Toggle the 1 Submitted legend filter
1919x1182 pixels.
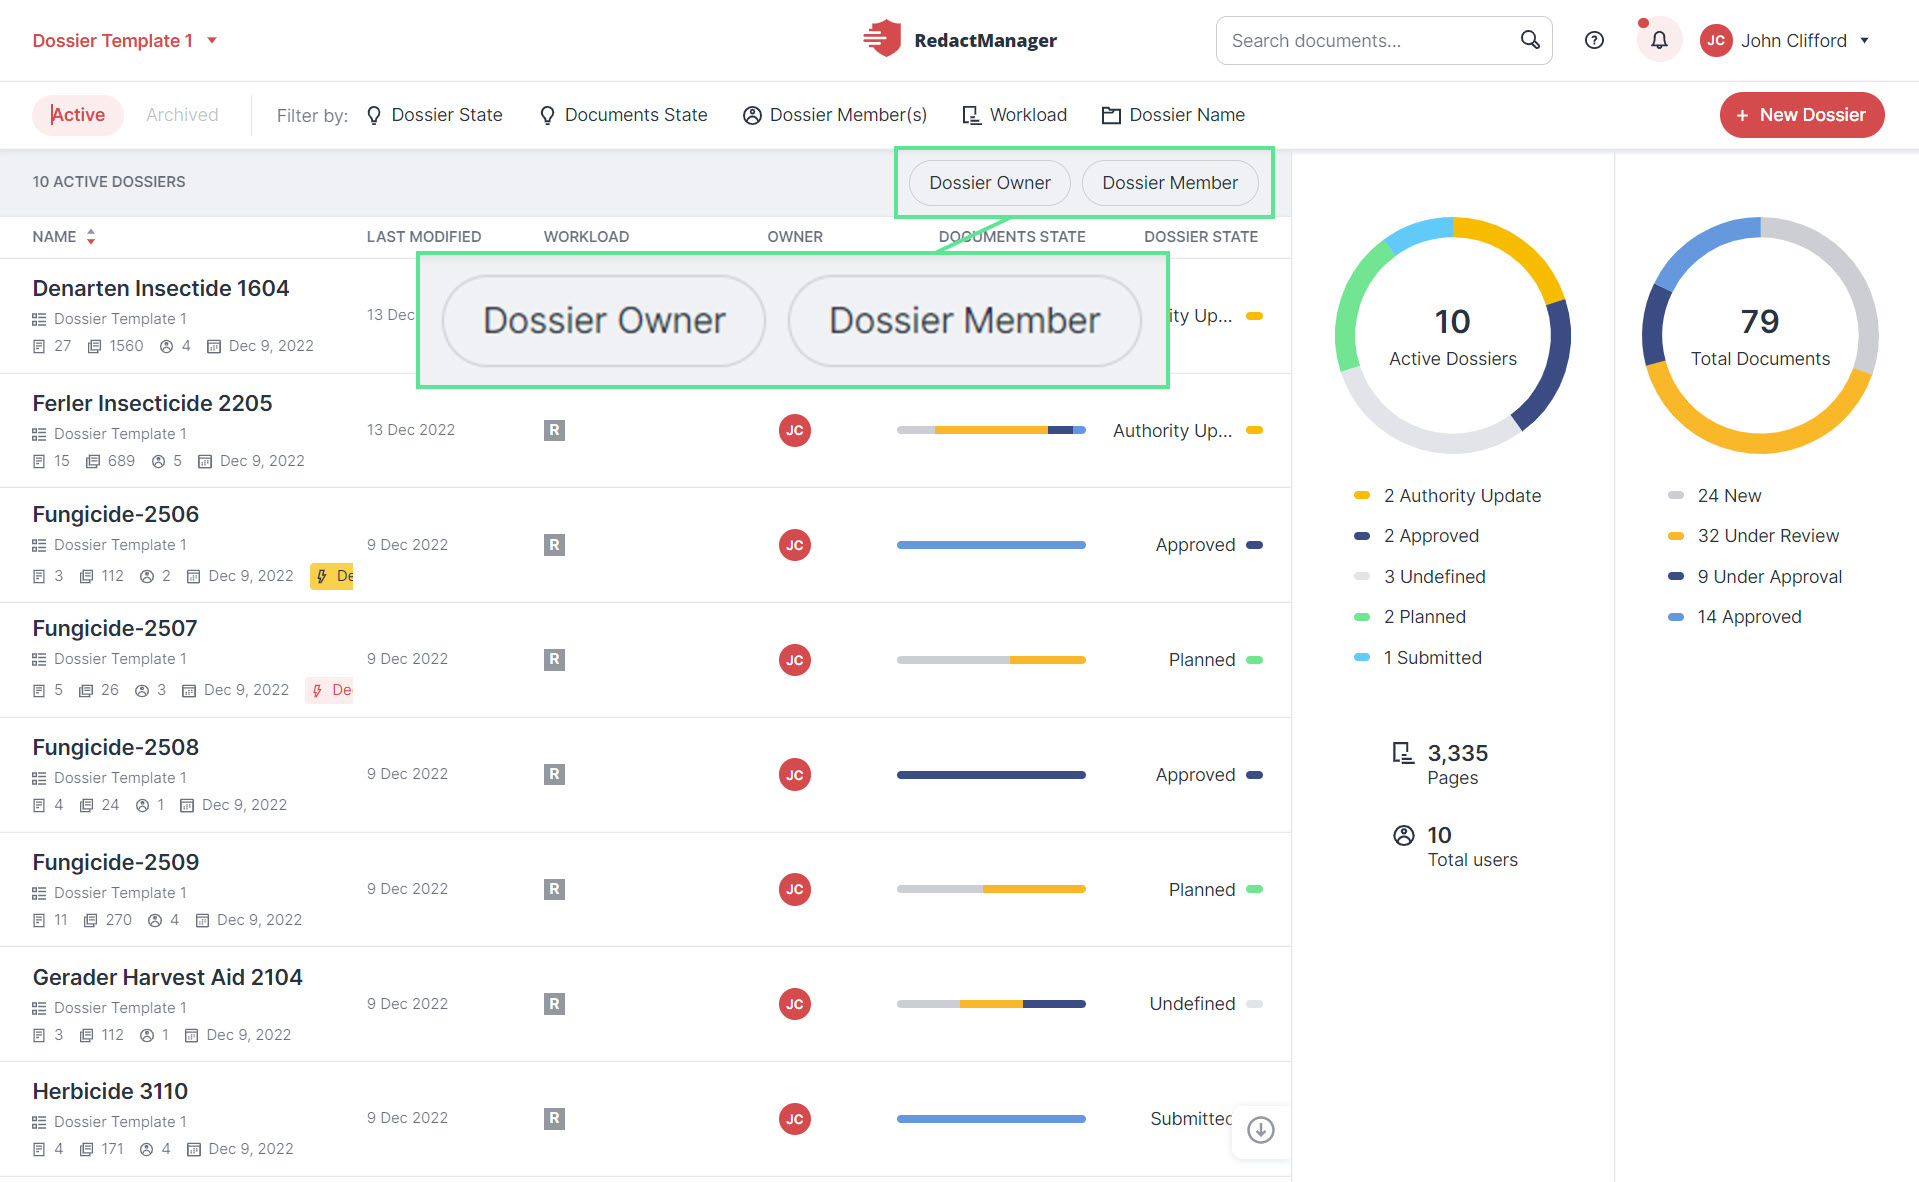[x=1417, y=658]
